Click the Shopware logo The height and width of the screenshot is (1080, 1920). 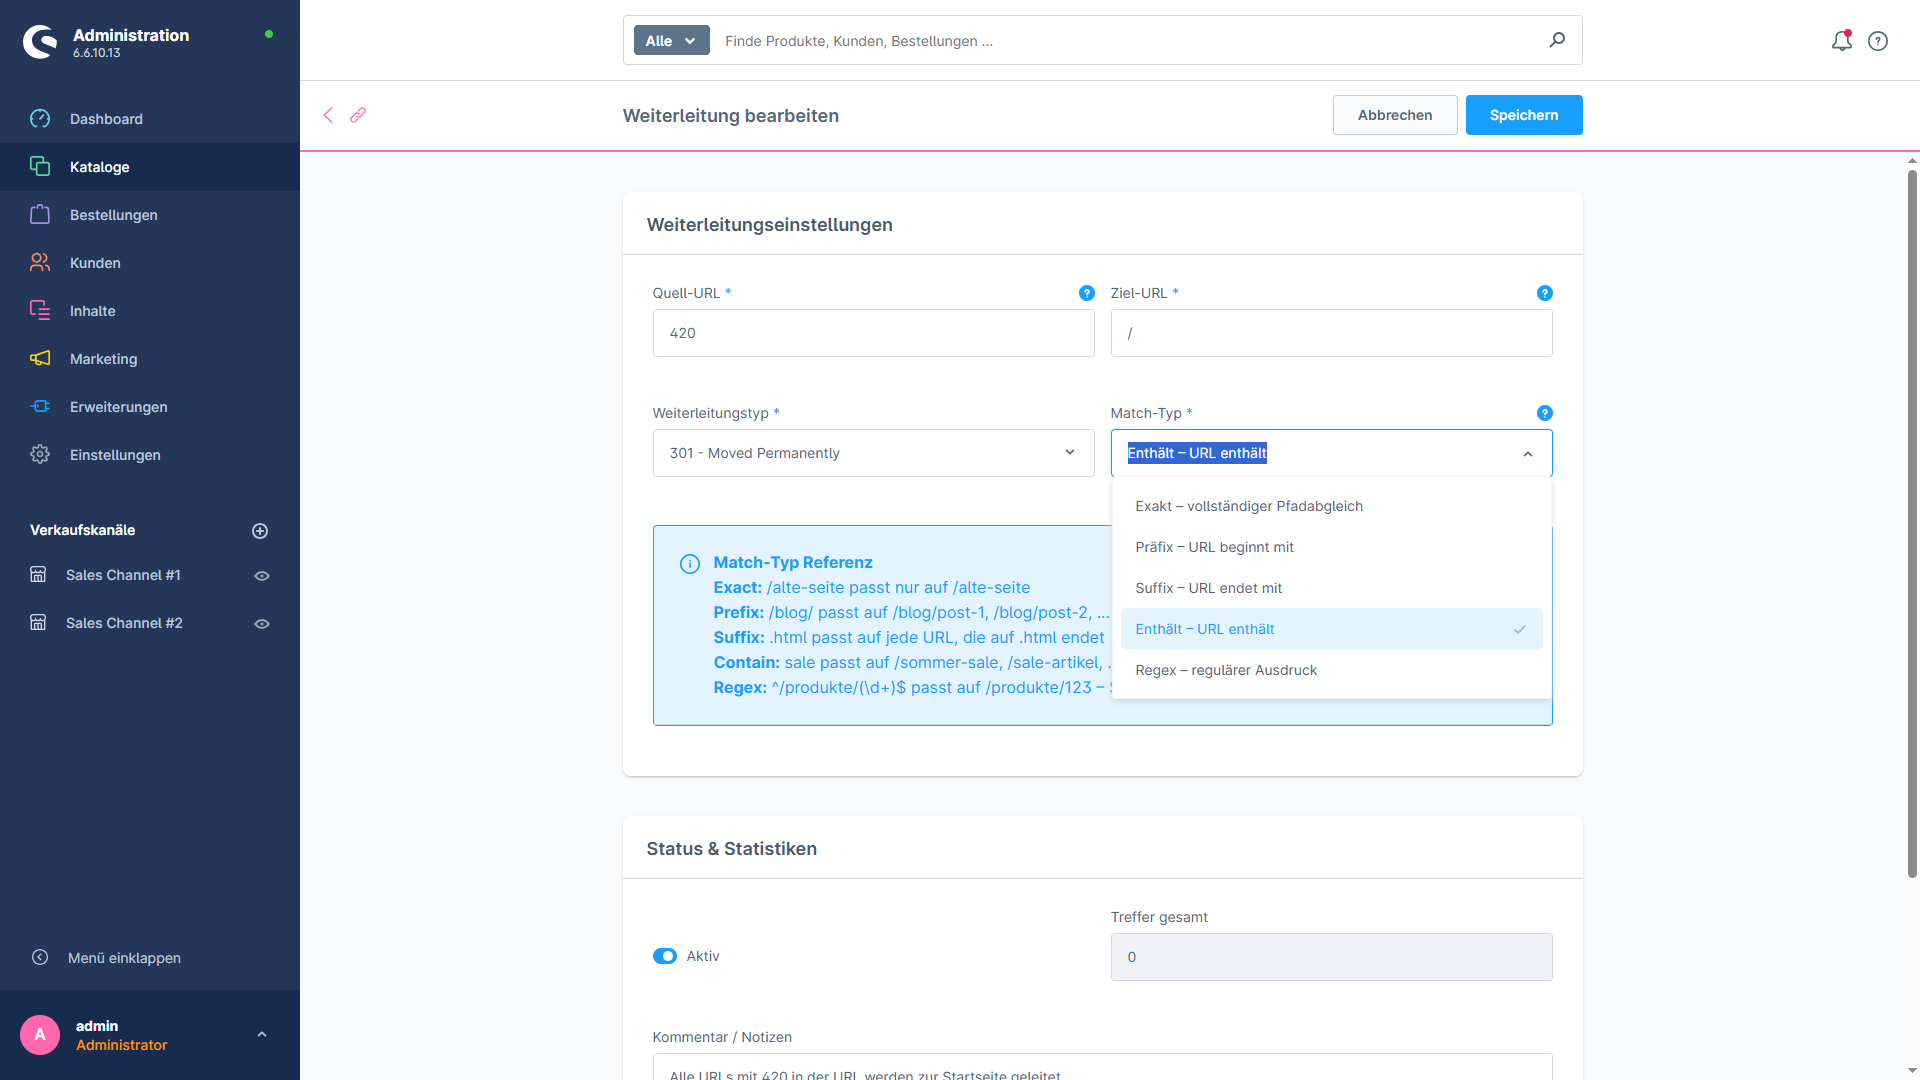40,42
